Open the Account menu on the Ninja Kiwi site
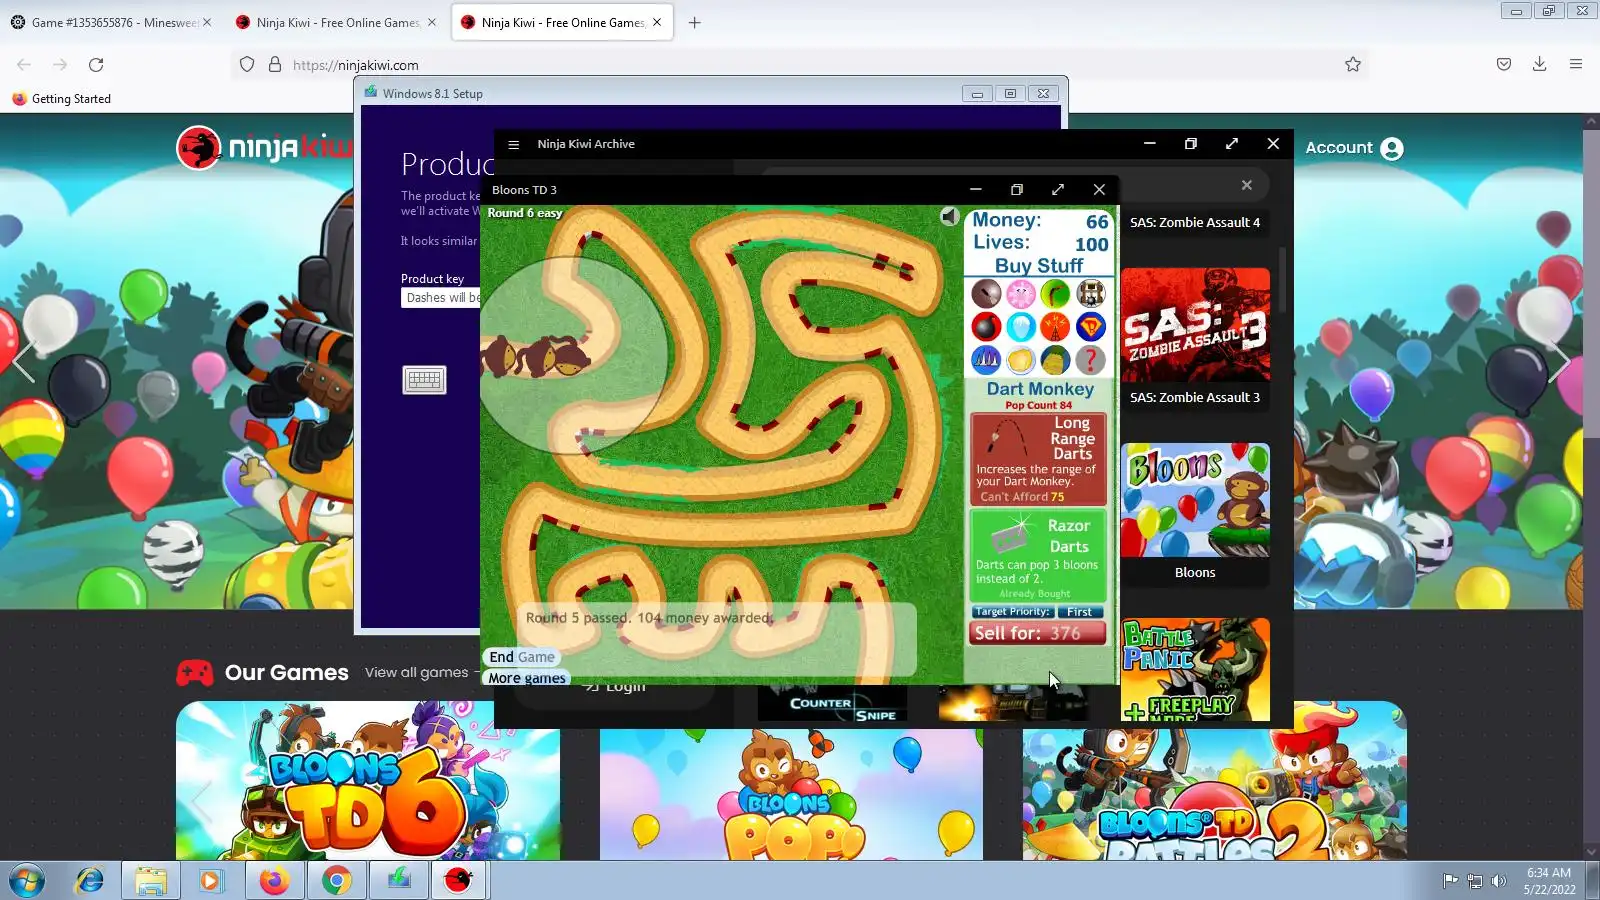This screenshot has width=1600, height=900. pos(1354,148)
